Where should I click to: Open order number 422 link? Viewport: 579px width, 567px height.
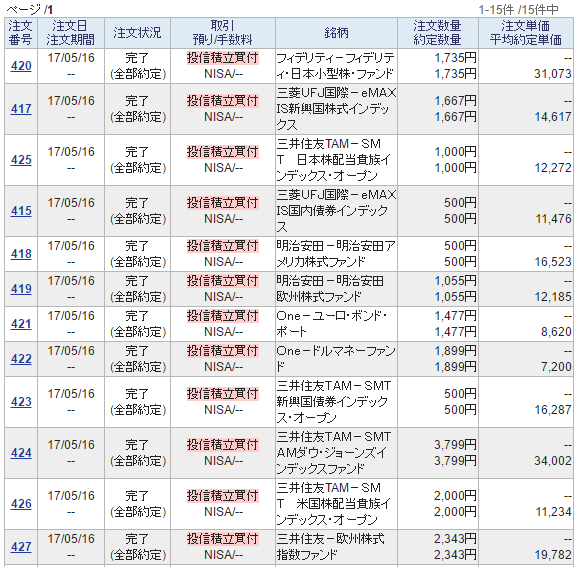pyautogui.click(x=21, y=359)
